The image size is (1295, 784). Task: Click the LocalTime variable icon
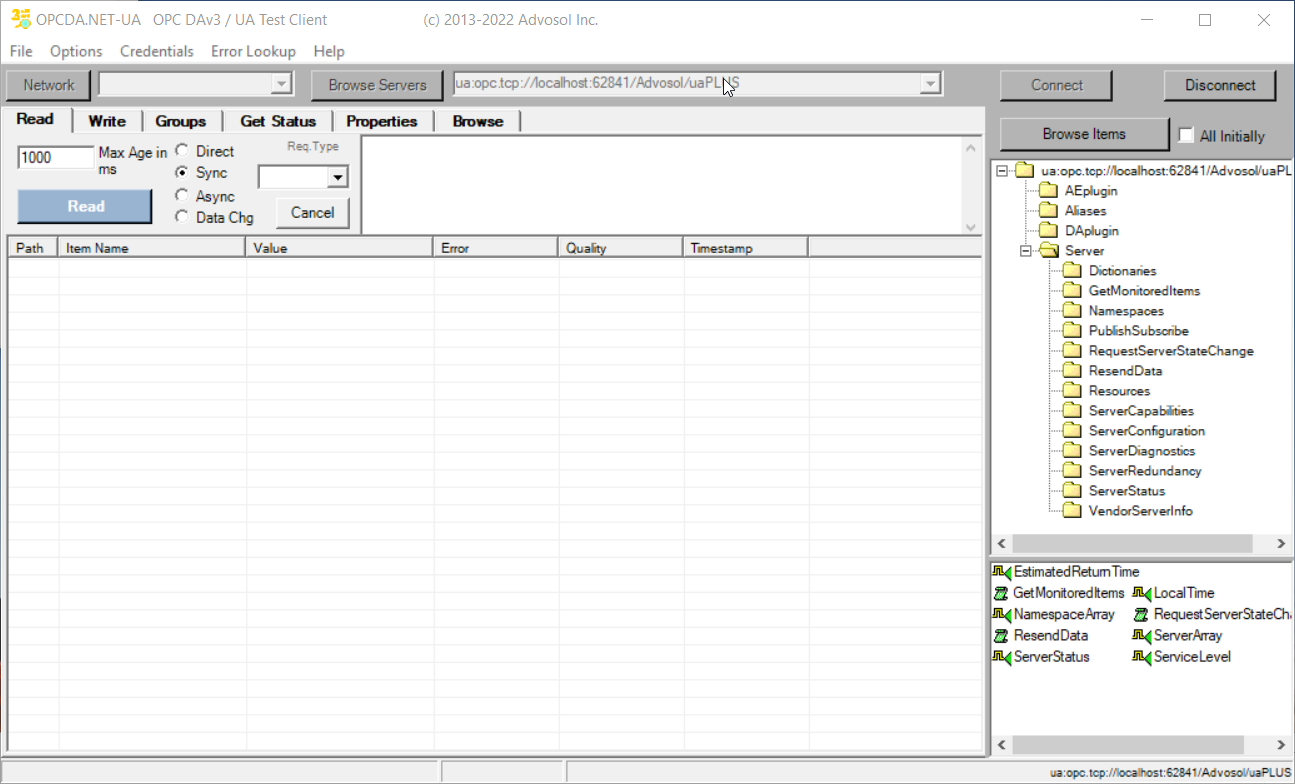point(1142,593)
